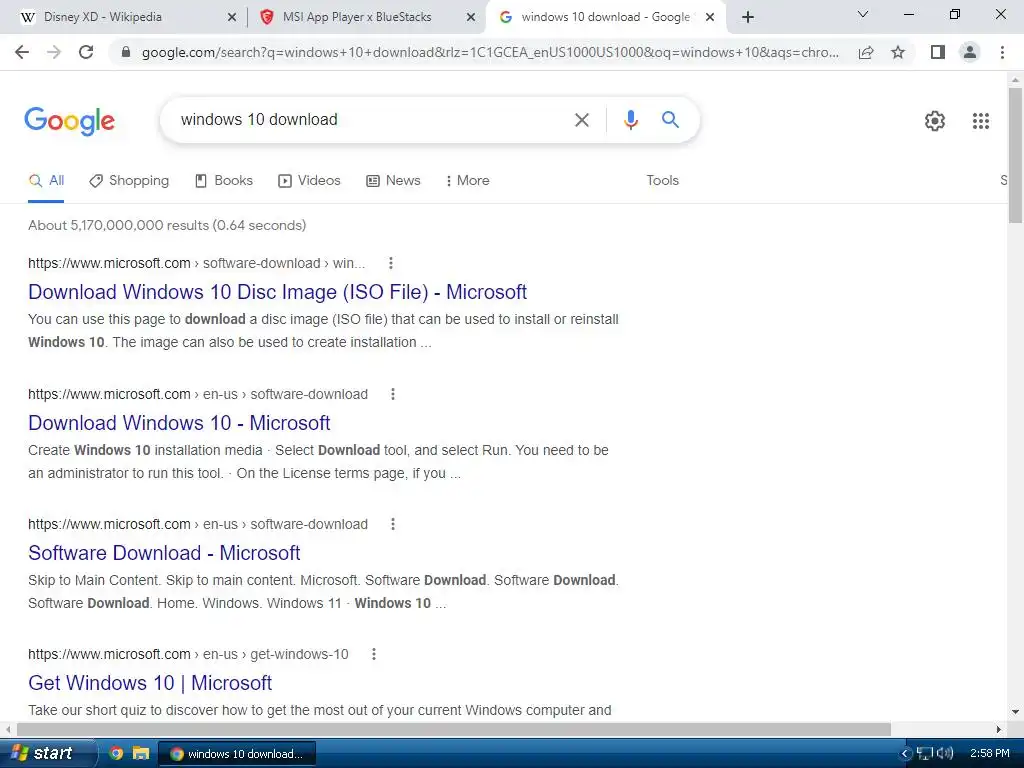The width and height of the screenshot is (1024, 768).
Task: Open Download Windows 10 - Microsoft link
Action: (x=179, y=423)
